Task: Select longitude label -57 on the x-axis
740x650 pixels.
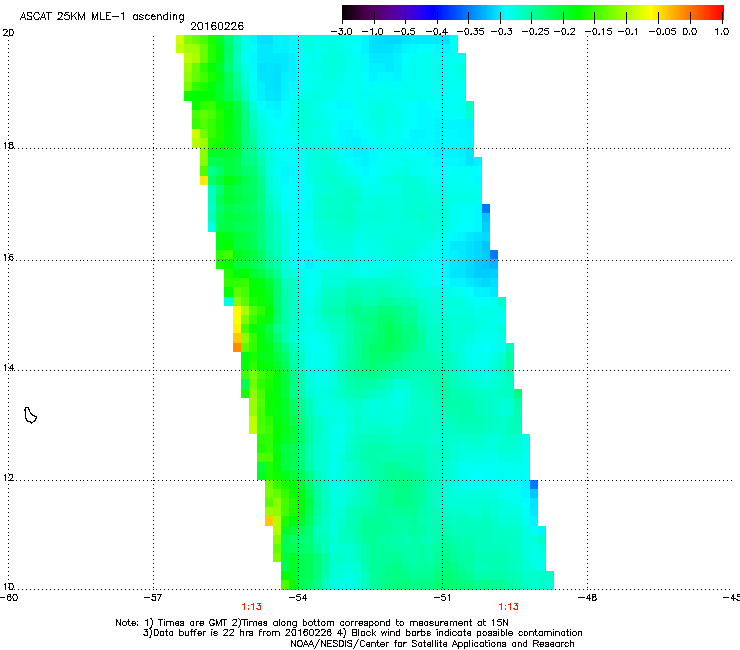Action: 153,598
